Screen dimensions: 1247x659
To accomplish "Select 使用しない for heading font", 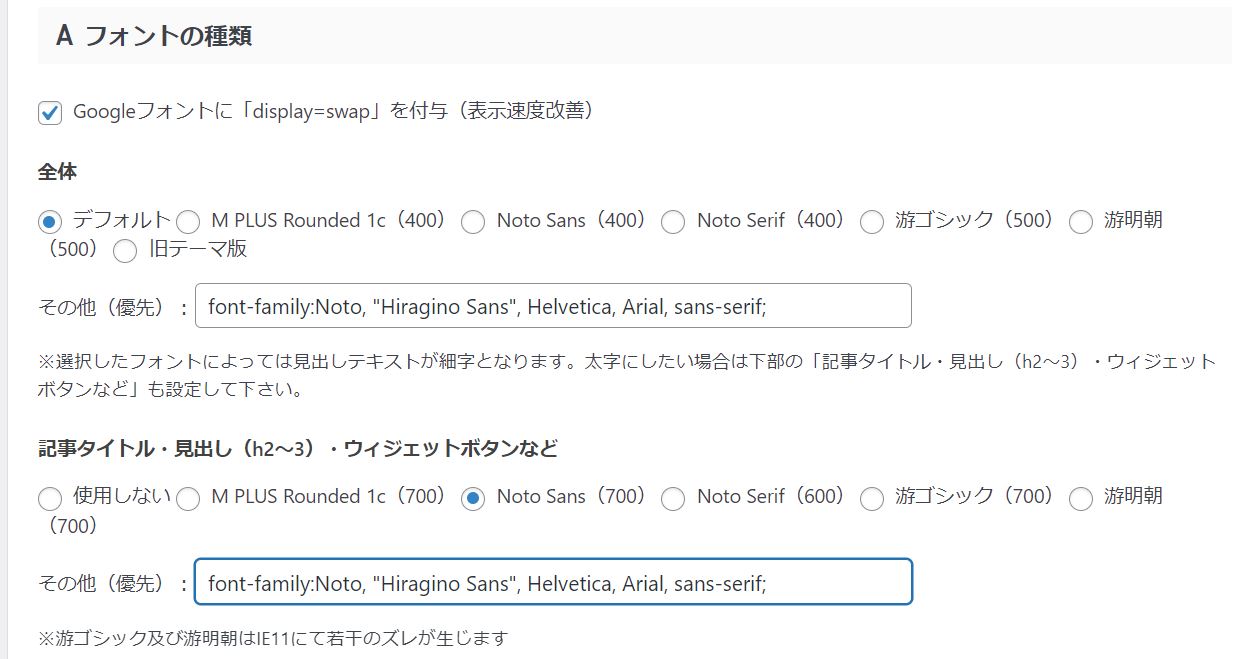I will pos(50,497).
